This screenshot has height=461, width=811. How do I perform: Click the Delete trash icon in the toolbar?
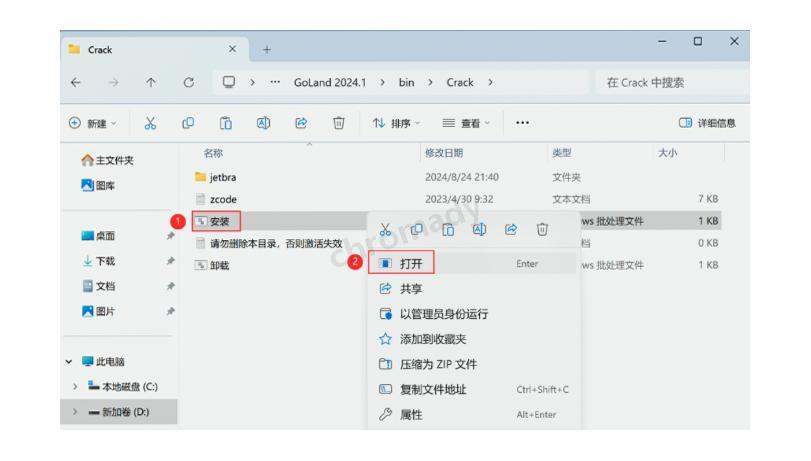[339, 123]
